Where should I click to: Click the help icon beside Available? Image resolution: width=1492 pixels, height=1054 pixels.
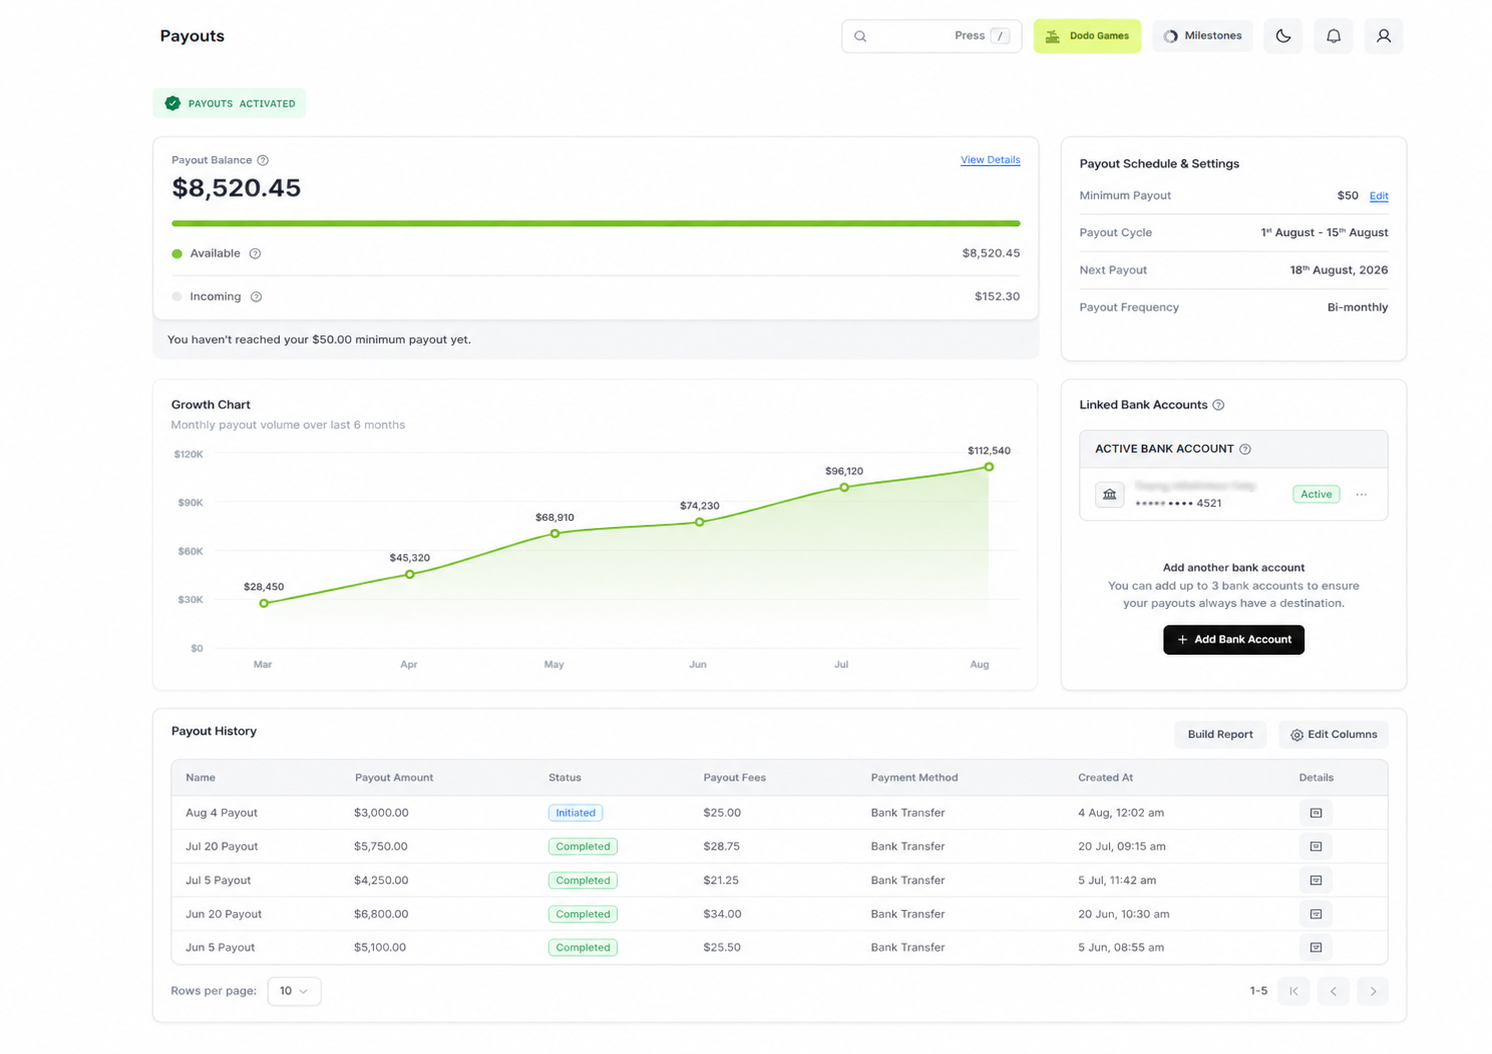pyautogui.click(x=255, y=254)
